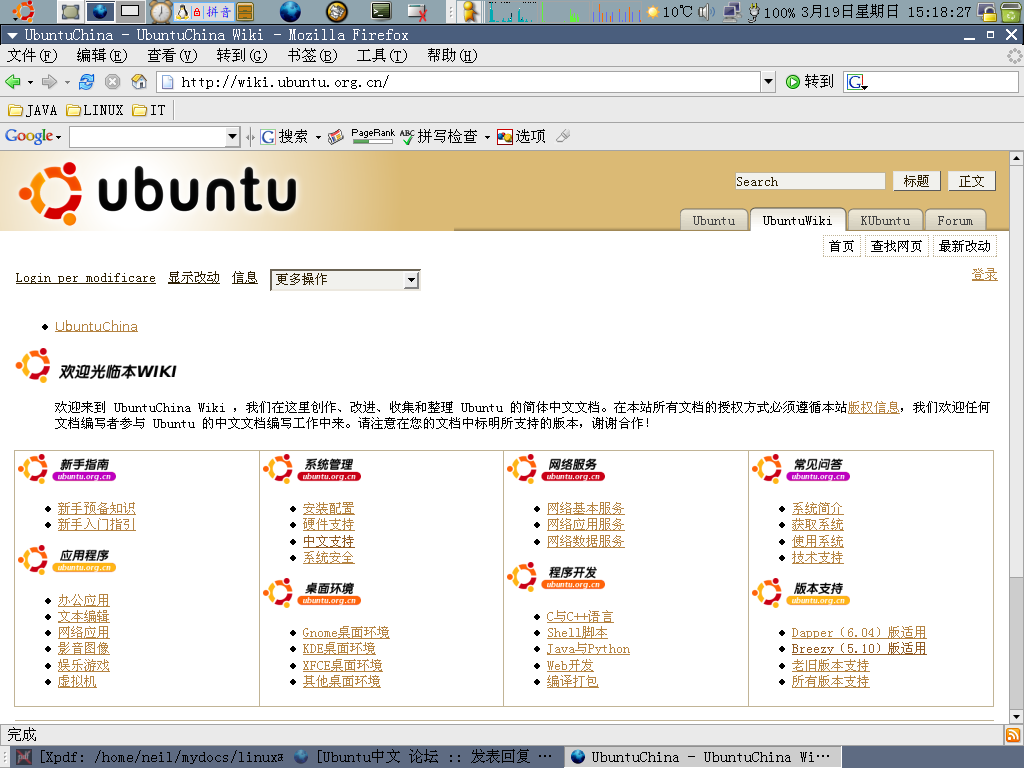Click the 最新改动 navigation link
The height and width of the screenshot is (768, 1024).
click(x=965, y=246)
